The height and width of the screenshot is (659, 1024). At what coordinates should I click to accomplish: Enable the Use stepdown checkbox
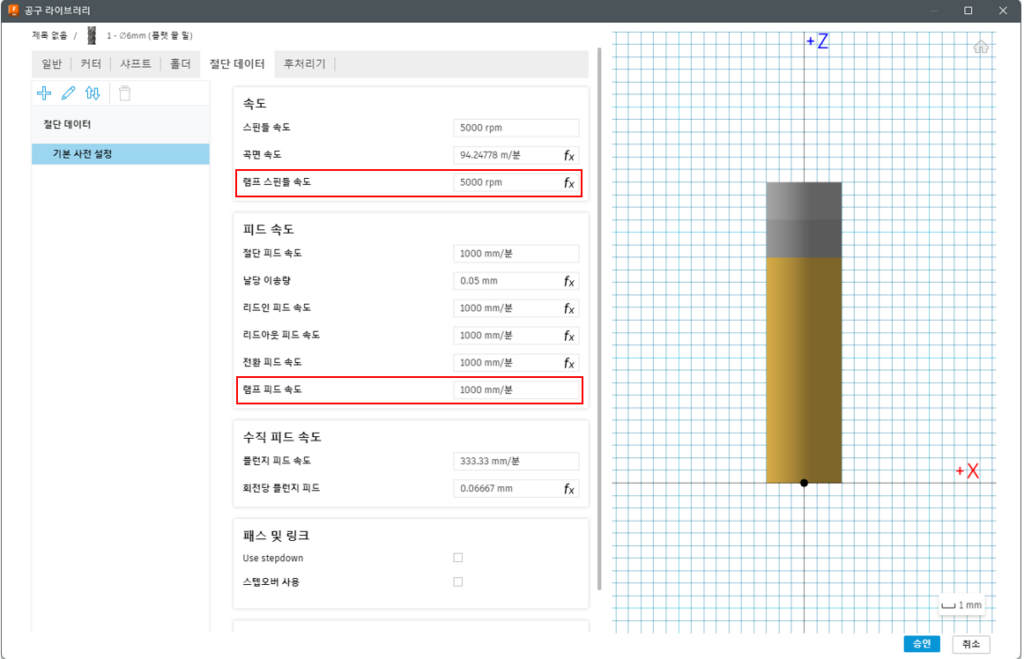tap(458, 558)
